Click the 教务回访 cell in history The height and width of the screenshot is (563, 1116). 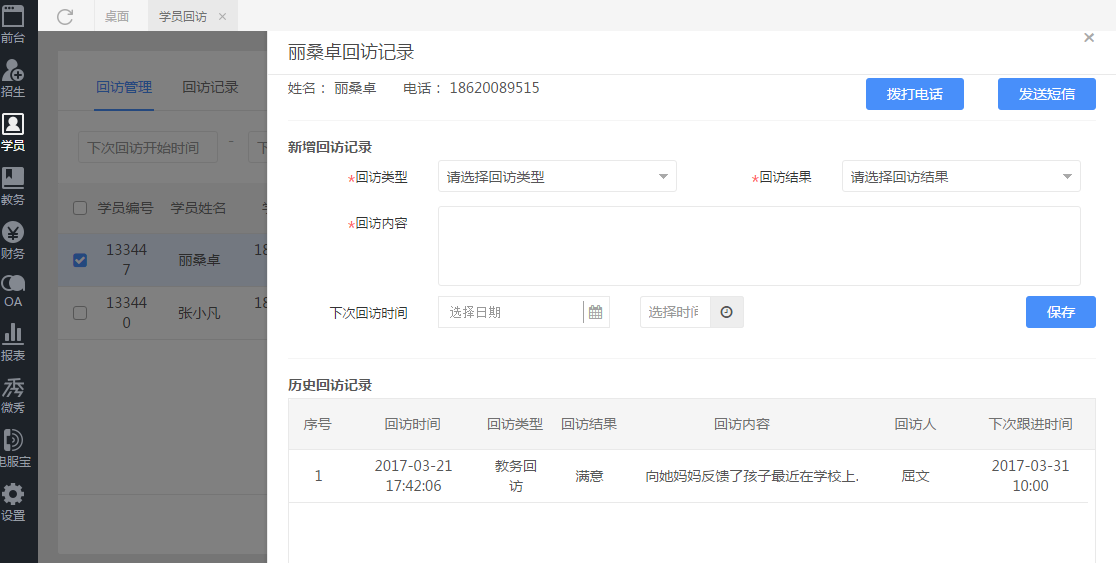coord(515,475)
